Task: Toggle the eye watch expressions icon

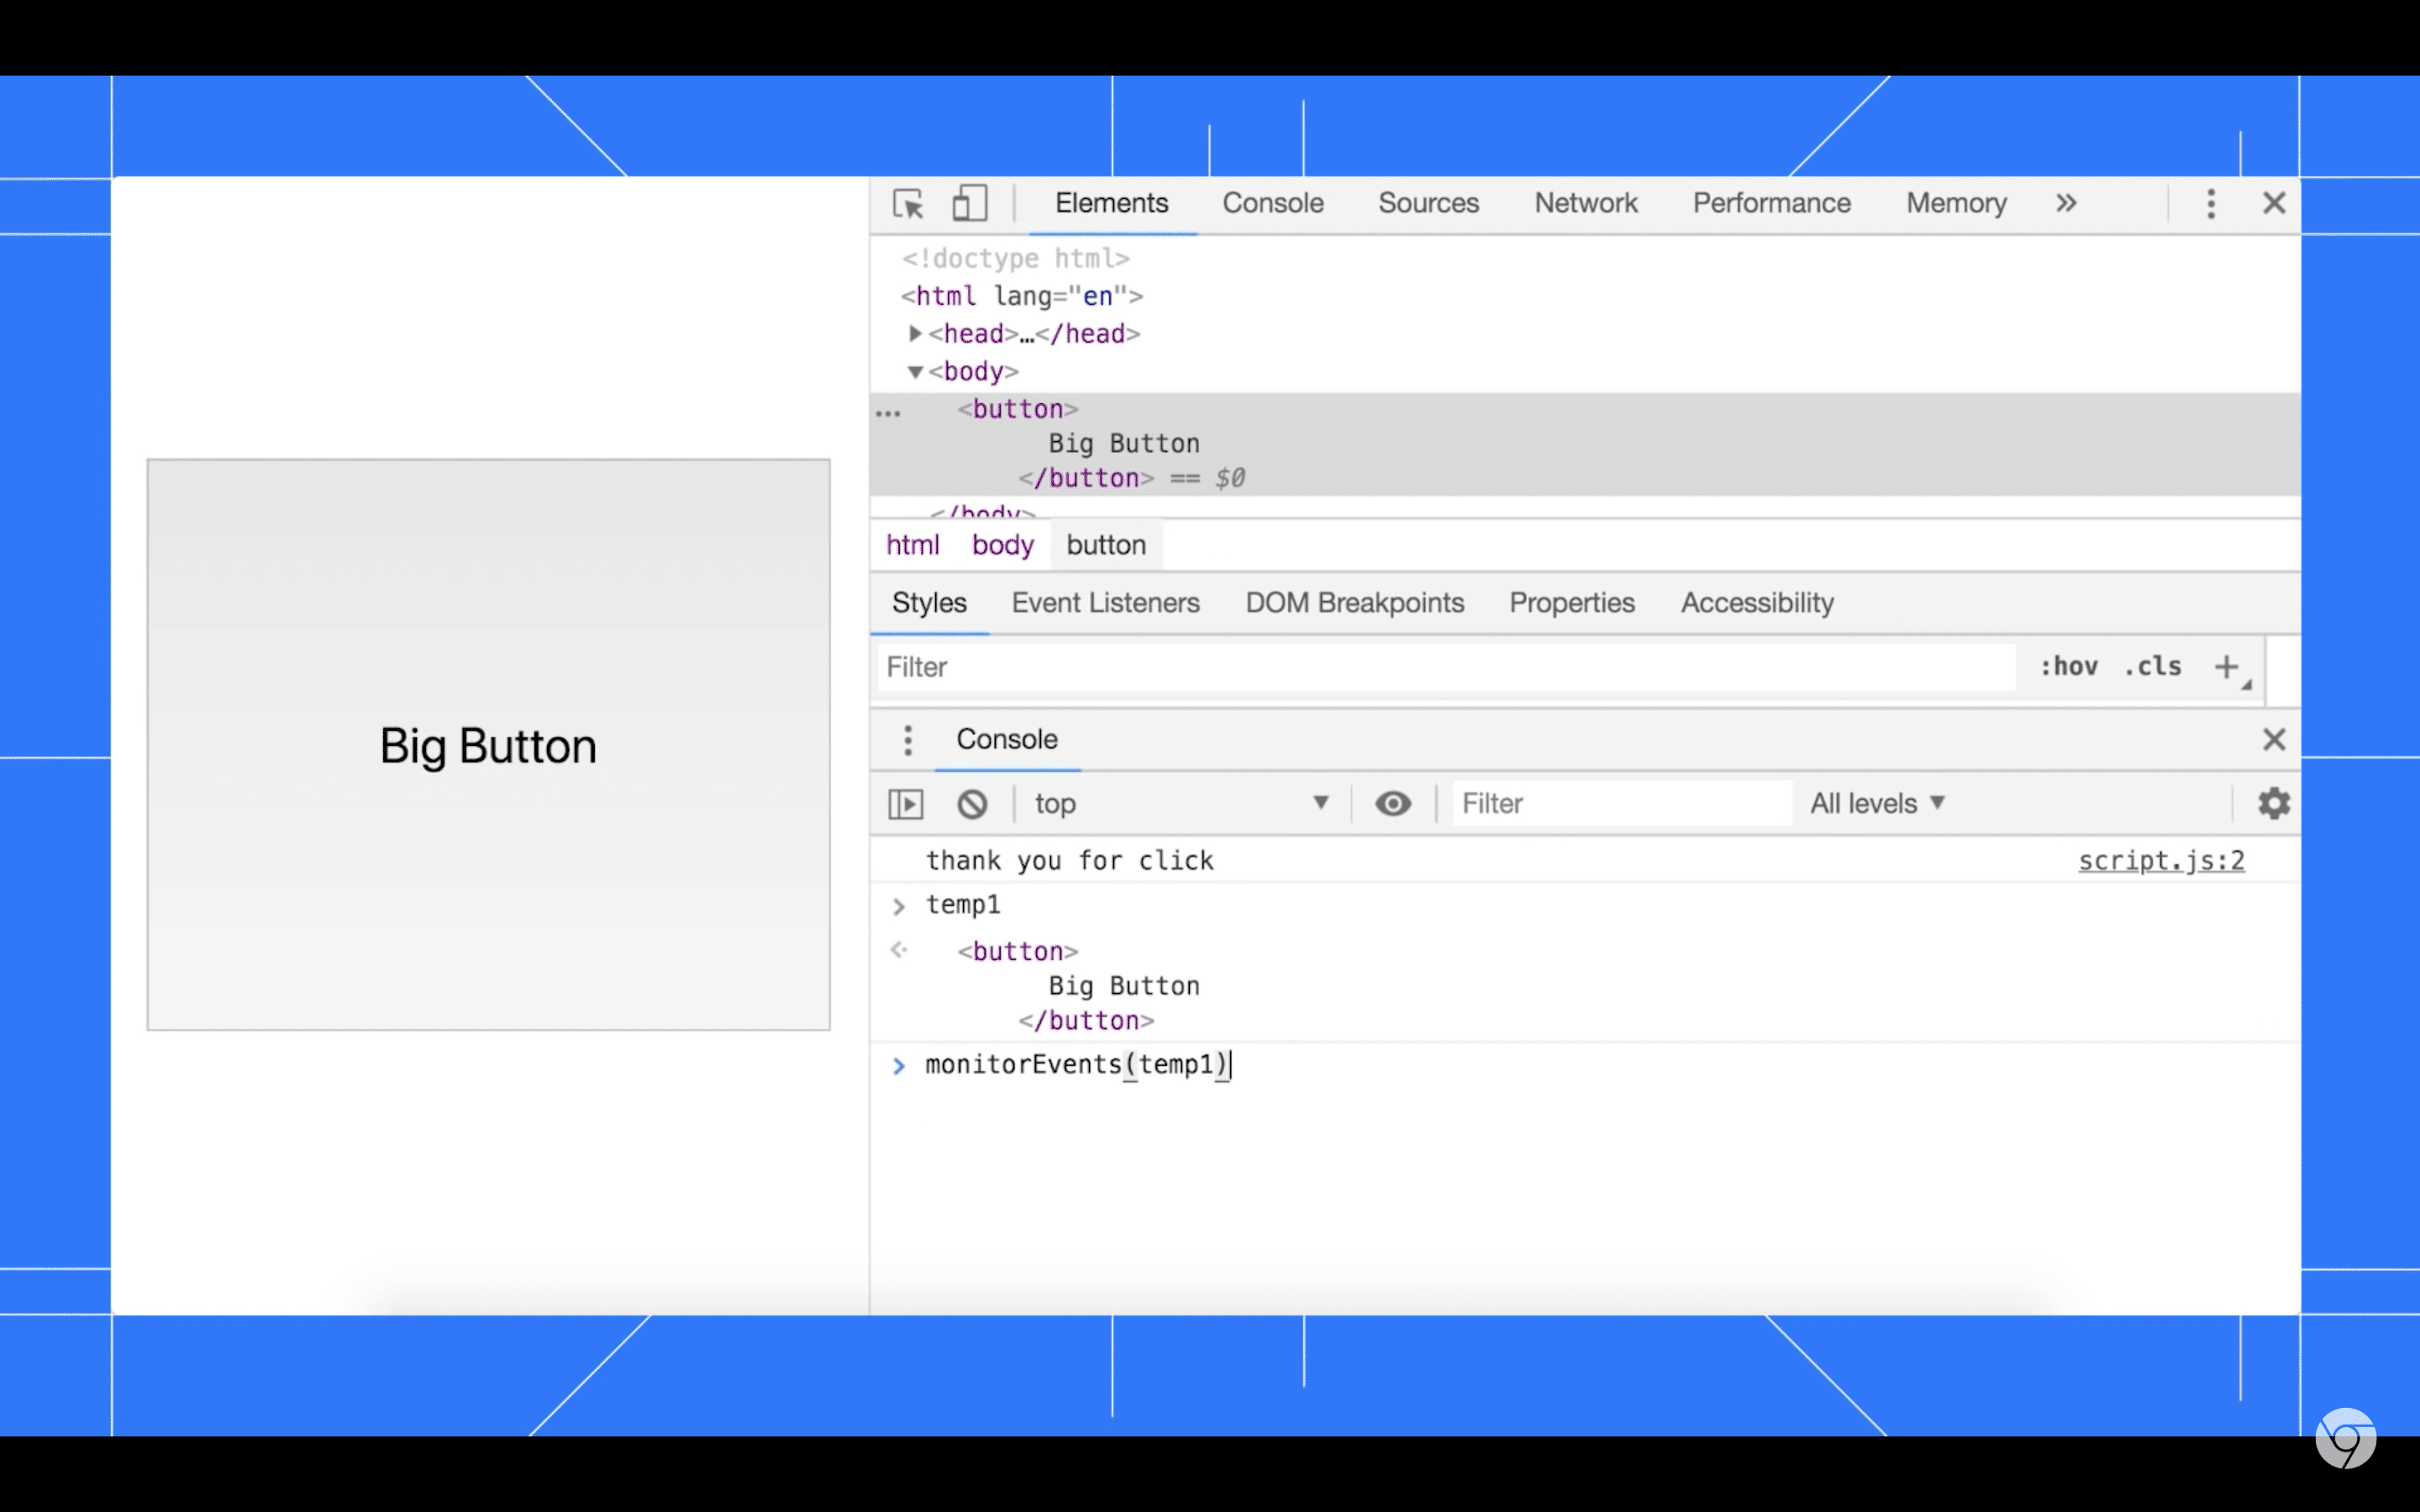Action: pyautogui.click(x=1394, y=803)
